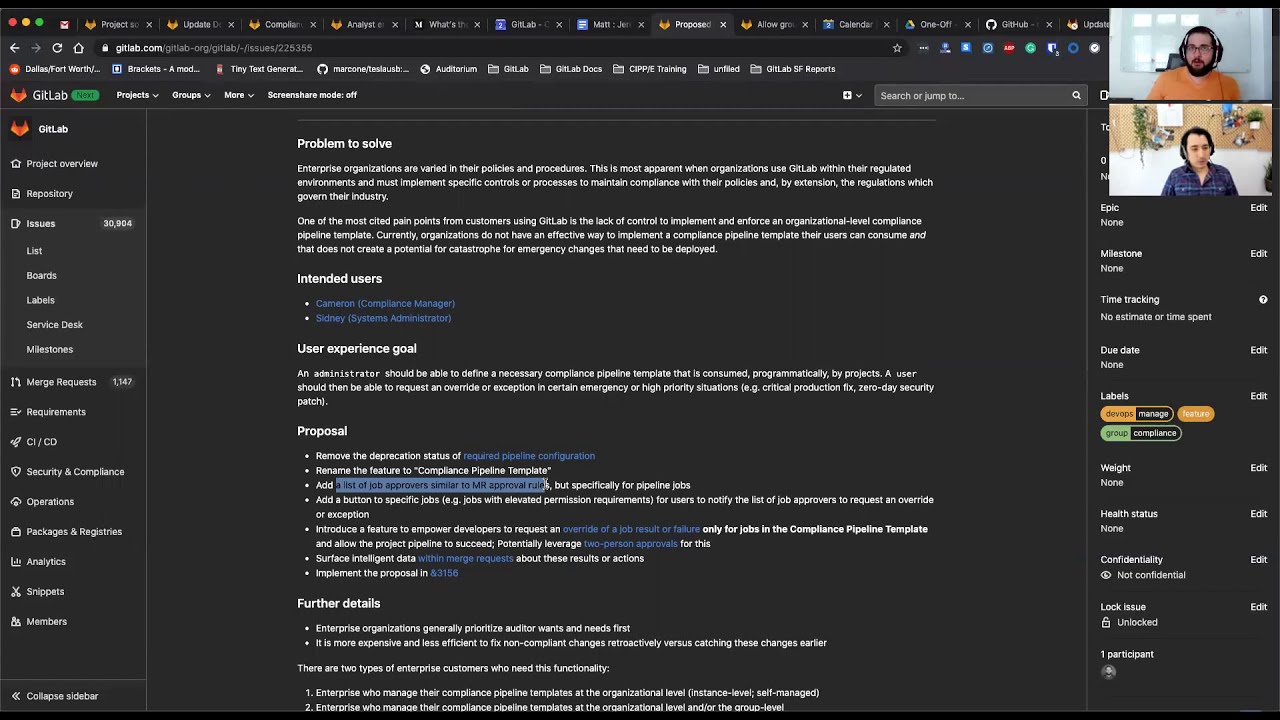The image size is (1280, 720).
Task: Edit the issue Due date
Action: pyautogui.click(x=1258, y=350)
